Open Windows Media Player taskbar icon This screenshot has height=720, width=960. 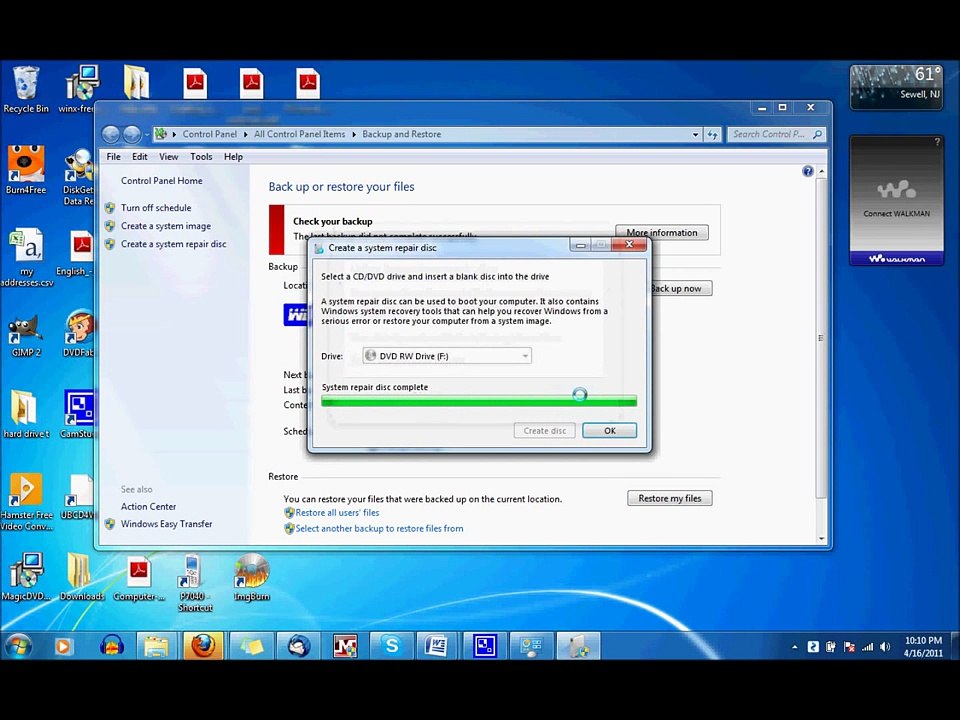(63, 646)
